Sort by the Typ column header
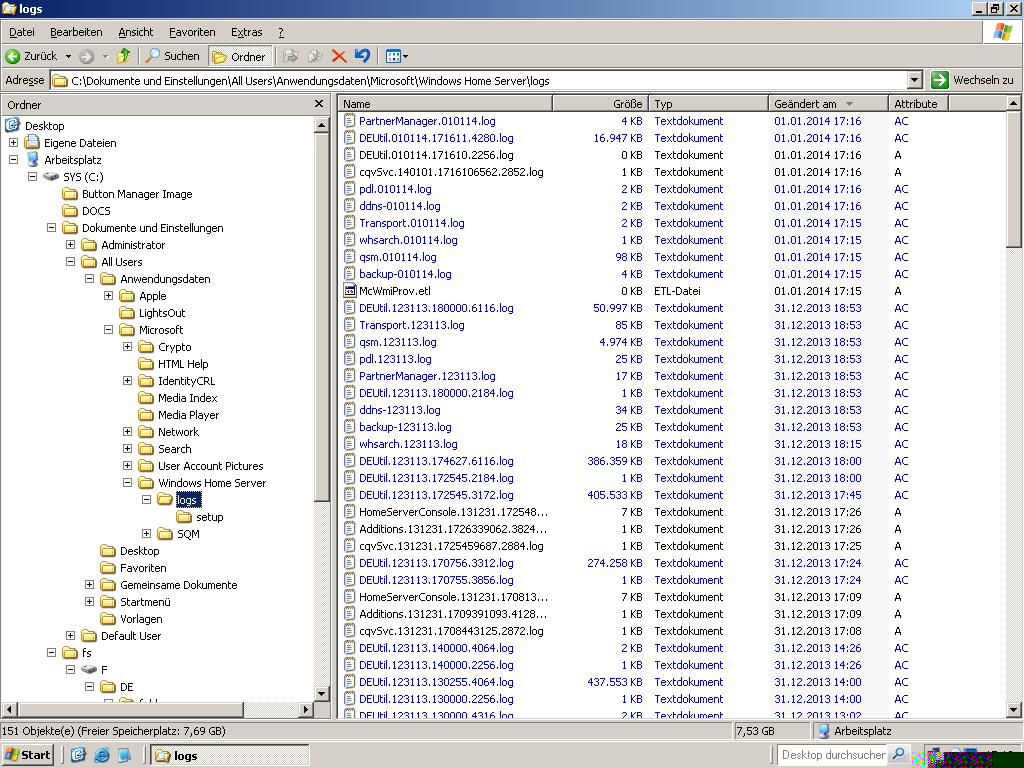 (709, 104)
